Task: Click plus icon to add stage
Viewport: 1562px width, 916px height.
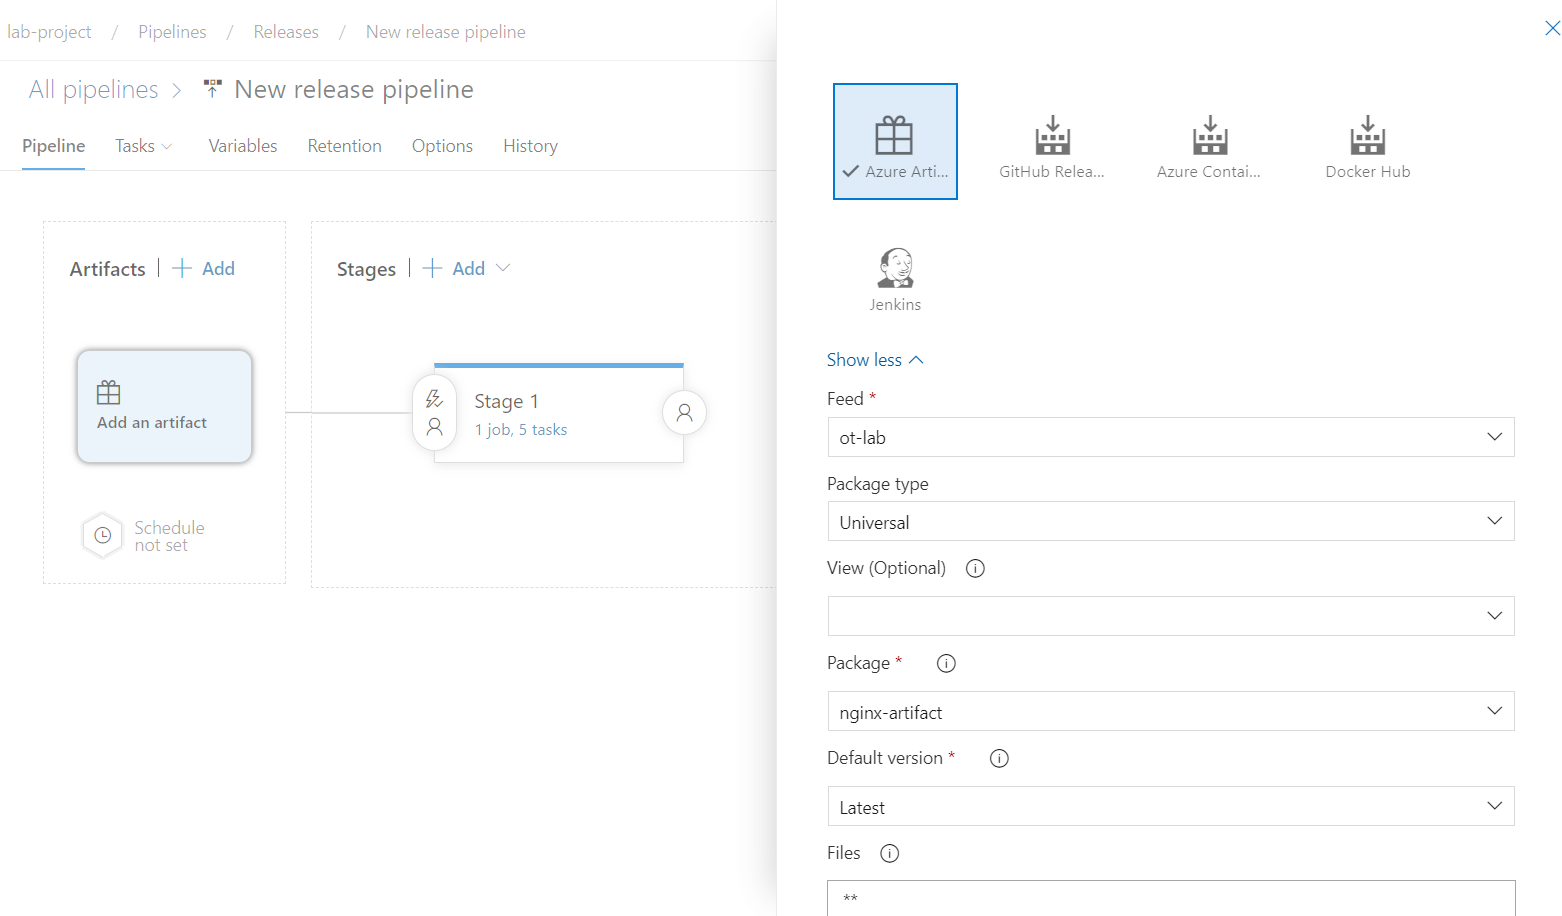Action: point(432,268)
